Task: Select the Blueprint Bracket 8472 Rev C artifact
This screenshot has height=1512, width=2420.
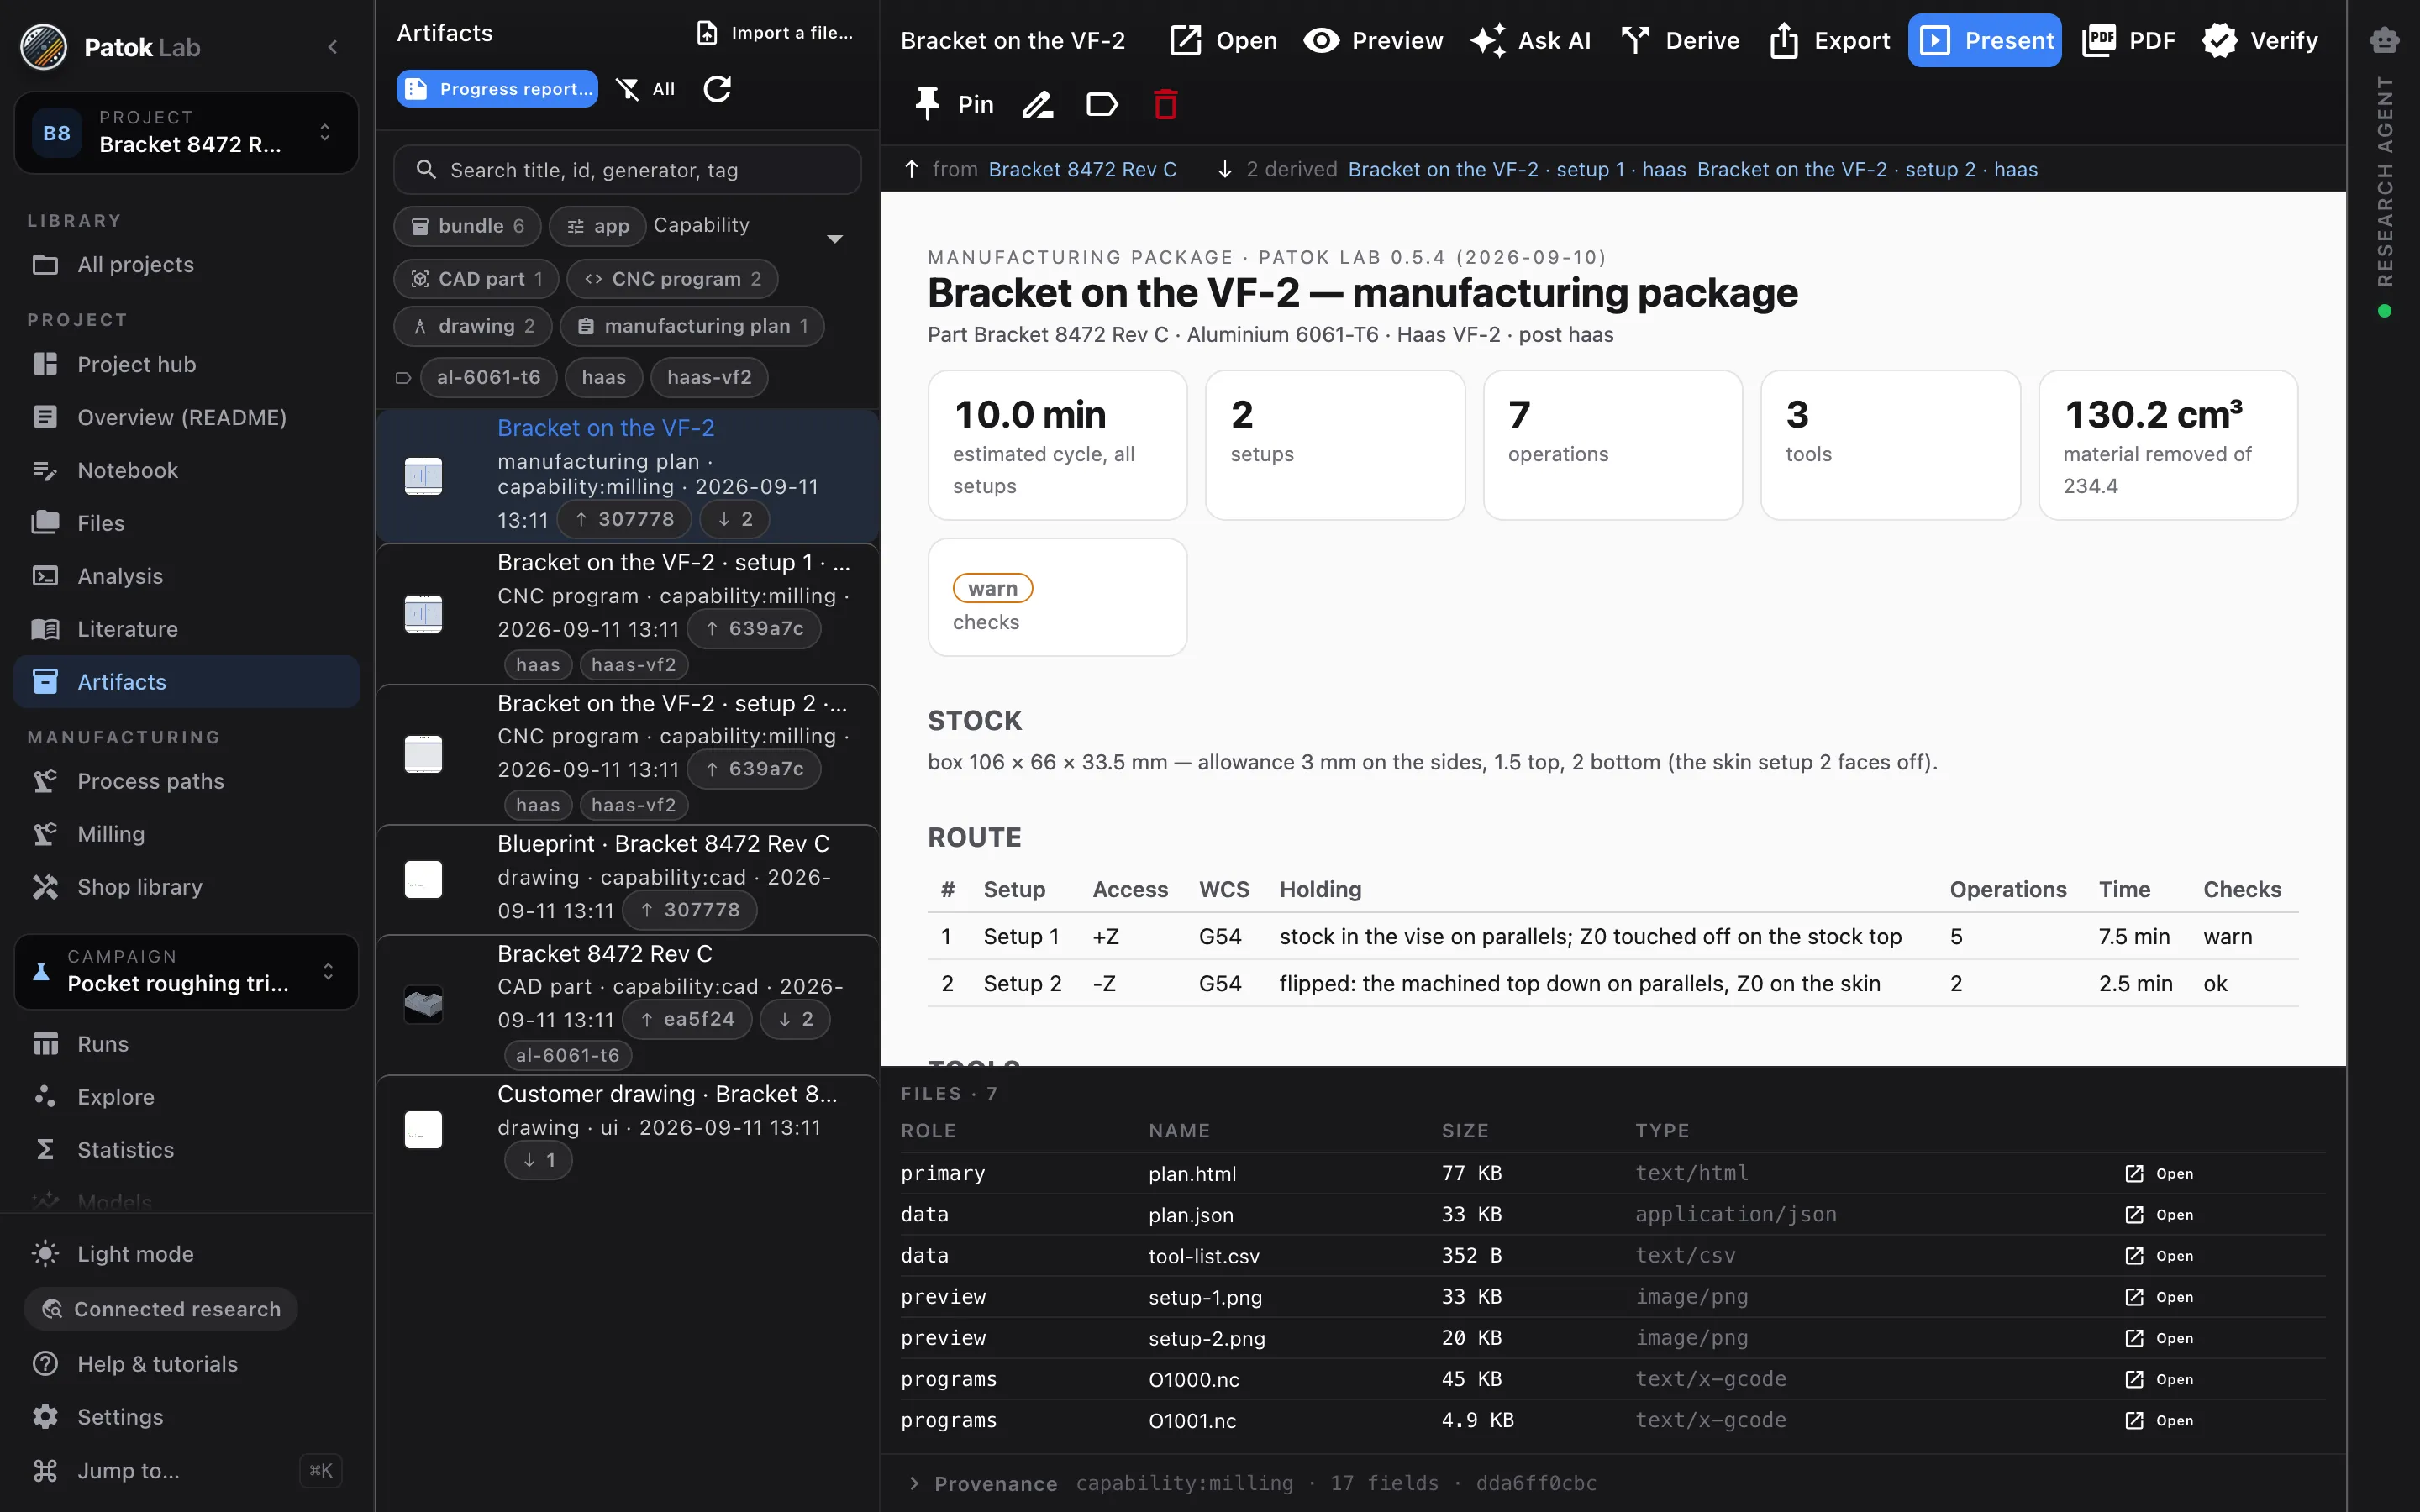Action: (x=627, y=879)
